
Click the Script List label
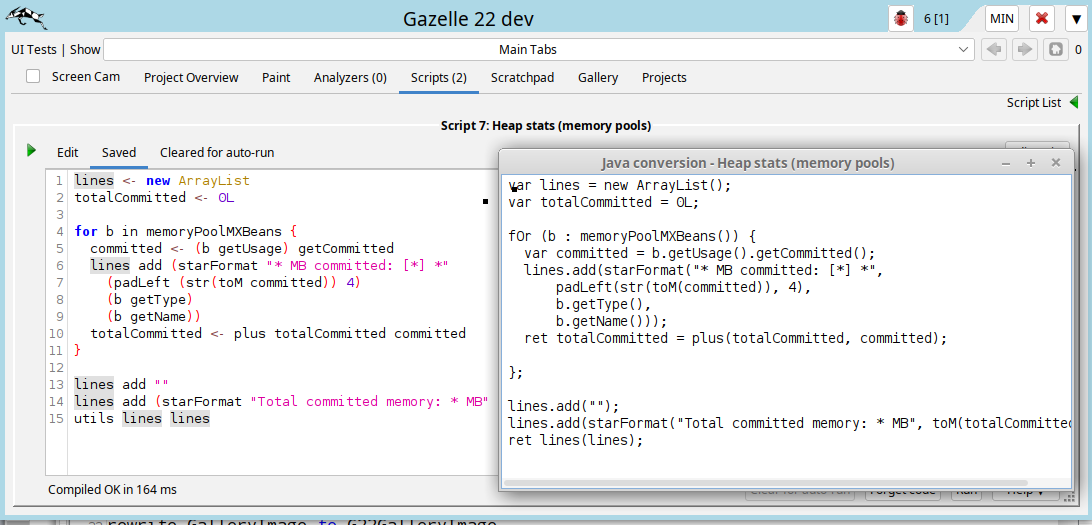(x=1033, y=102)
